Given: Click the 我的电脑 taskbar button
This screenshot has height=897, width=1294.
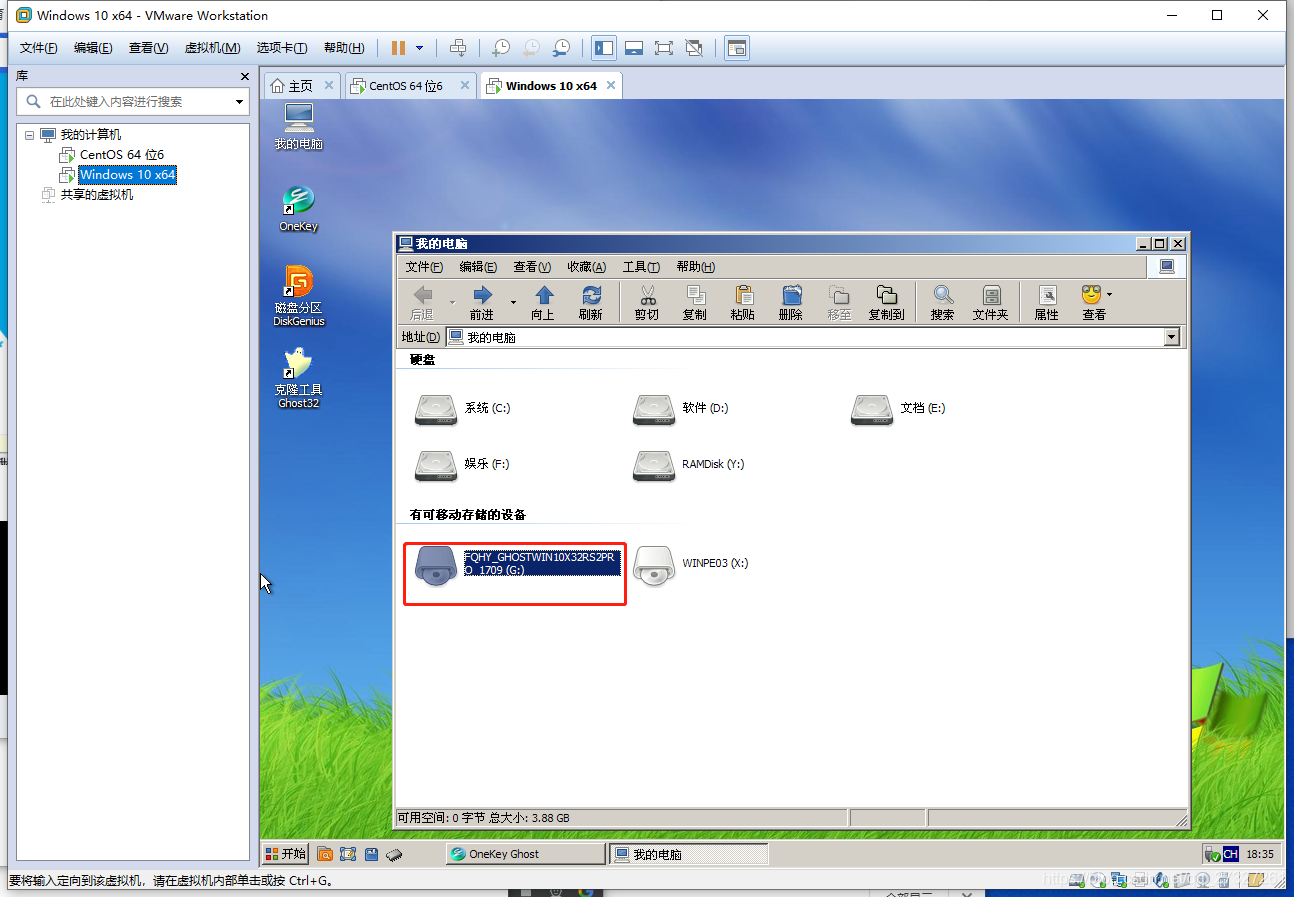Looking at the screenshot, I should (x=688, y=854).
